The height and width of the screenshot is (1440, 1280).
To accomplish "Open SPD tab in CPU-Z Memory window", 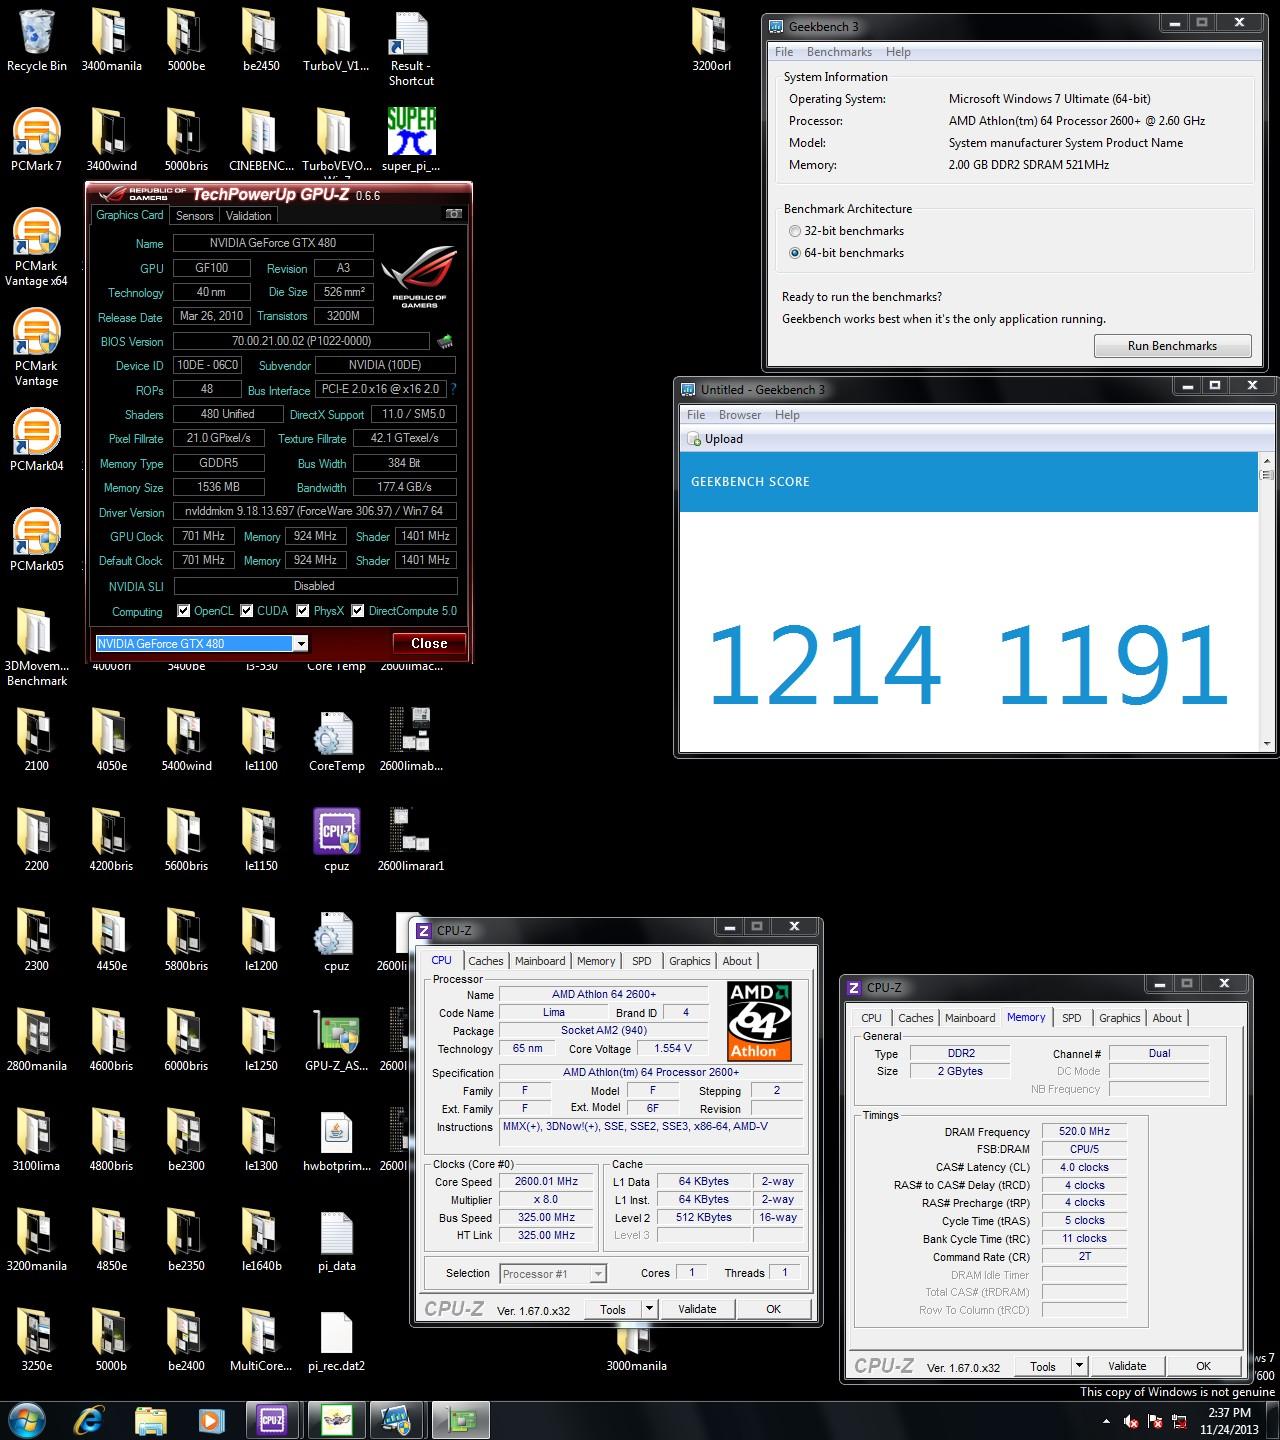I will tap(1072, 1018).
